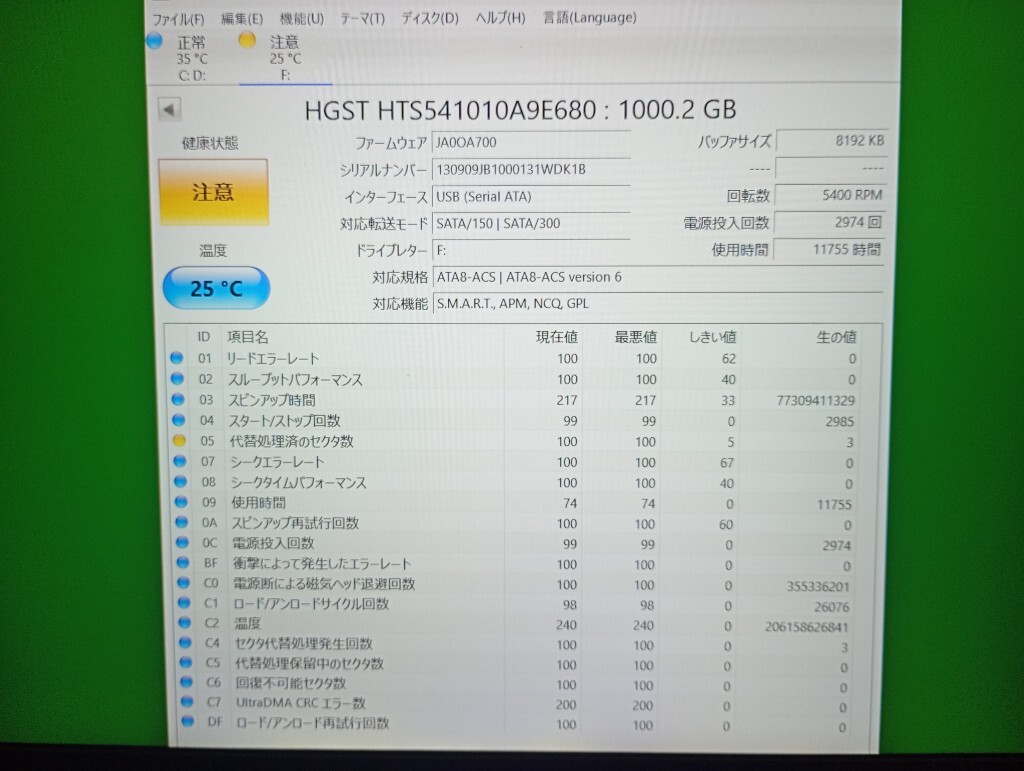The height and width of the screenshot is (771, 1024).
Task: Open the ディスク(D) menu
Action: [x=430, y=18]
